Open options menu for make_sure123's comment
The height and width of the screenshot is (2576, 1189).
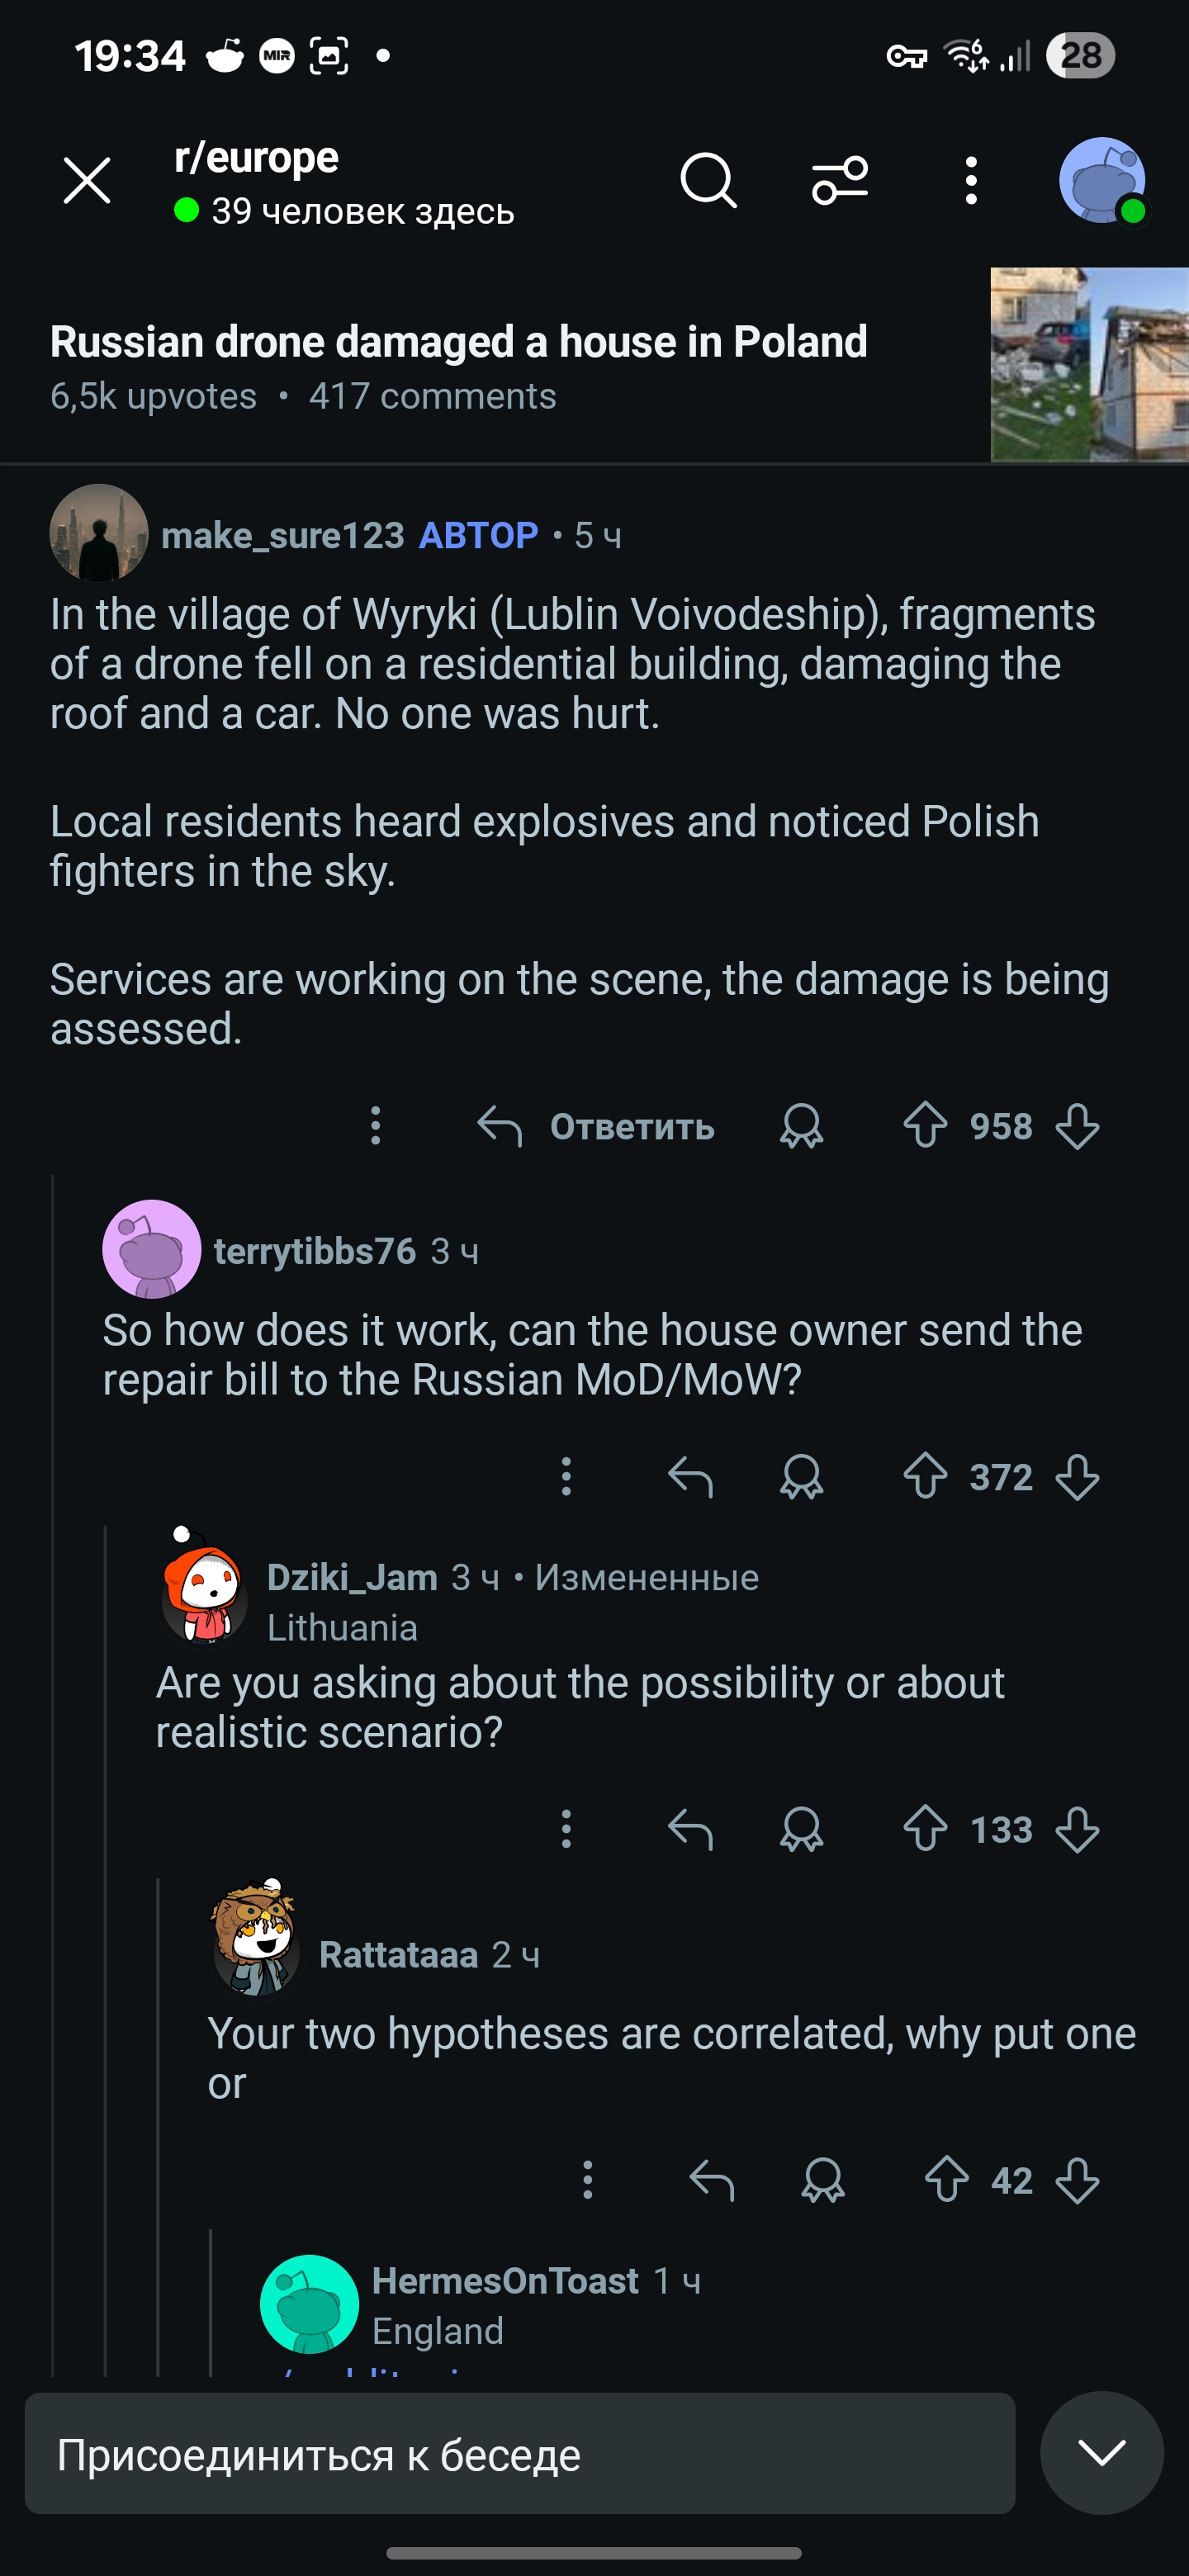(376, 1126)
